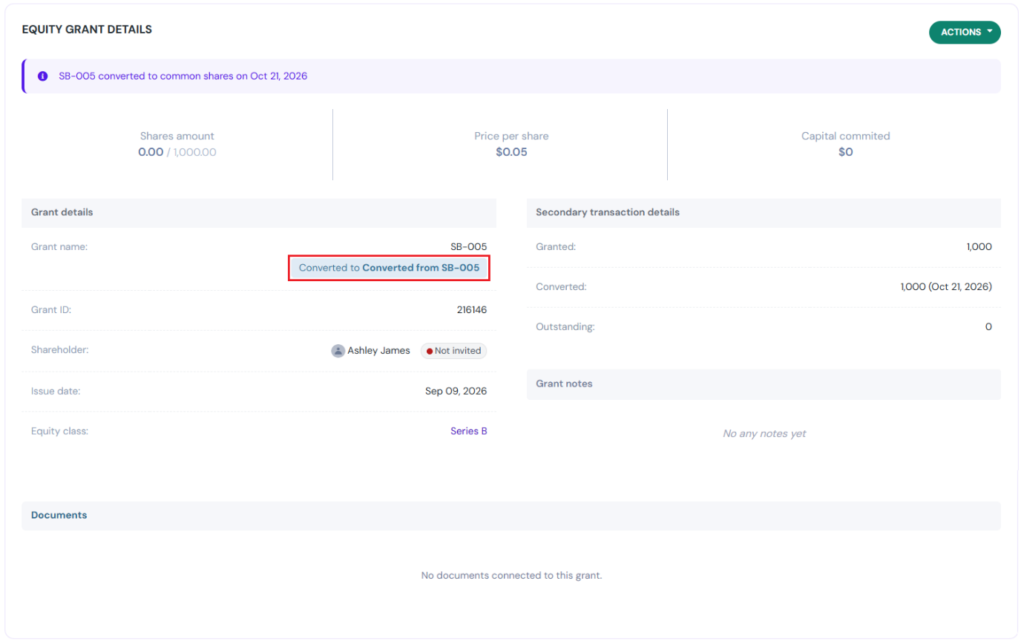Click Ashley James avatar icon

(338, 351)
